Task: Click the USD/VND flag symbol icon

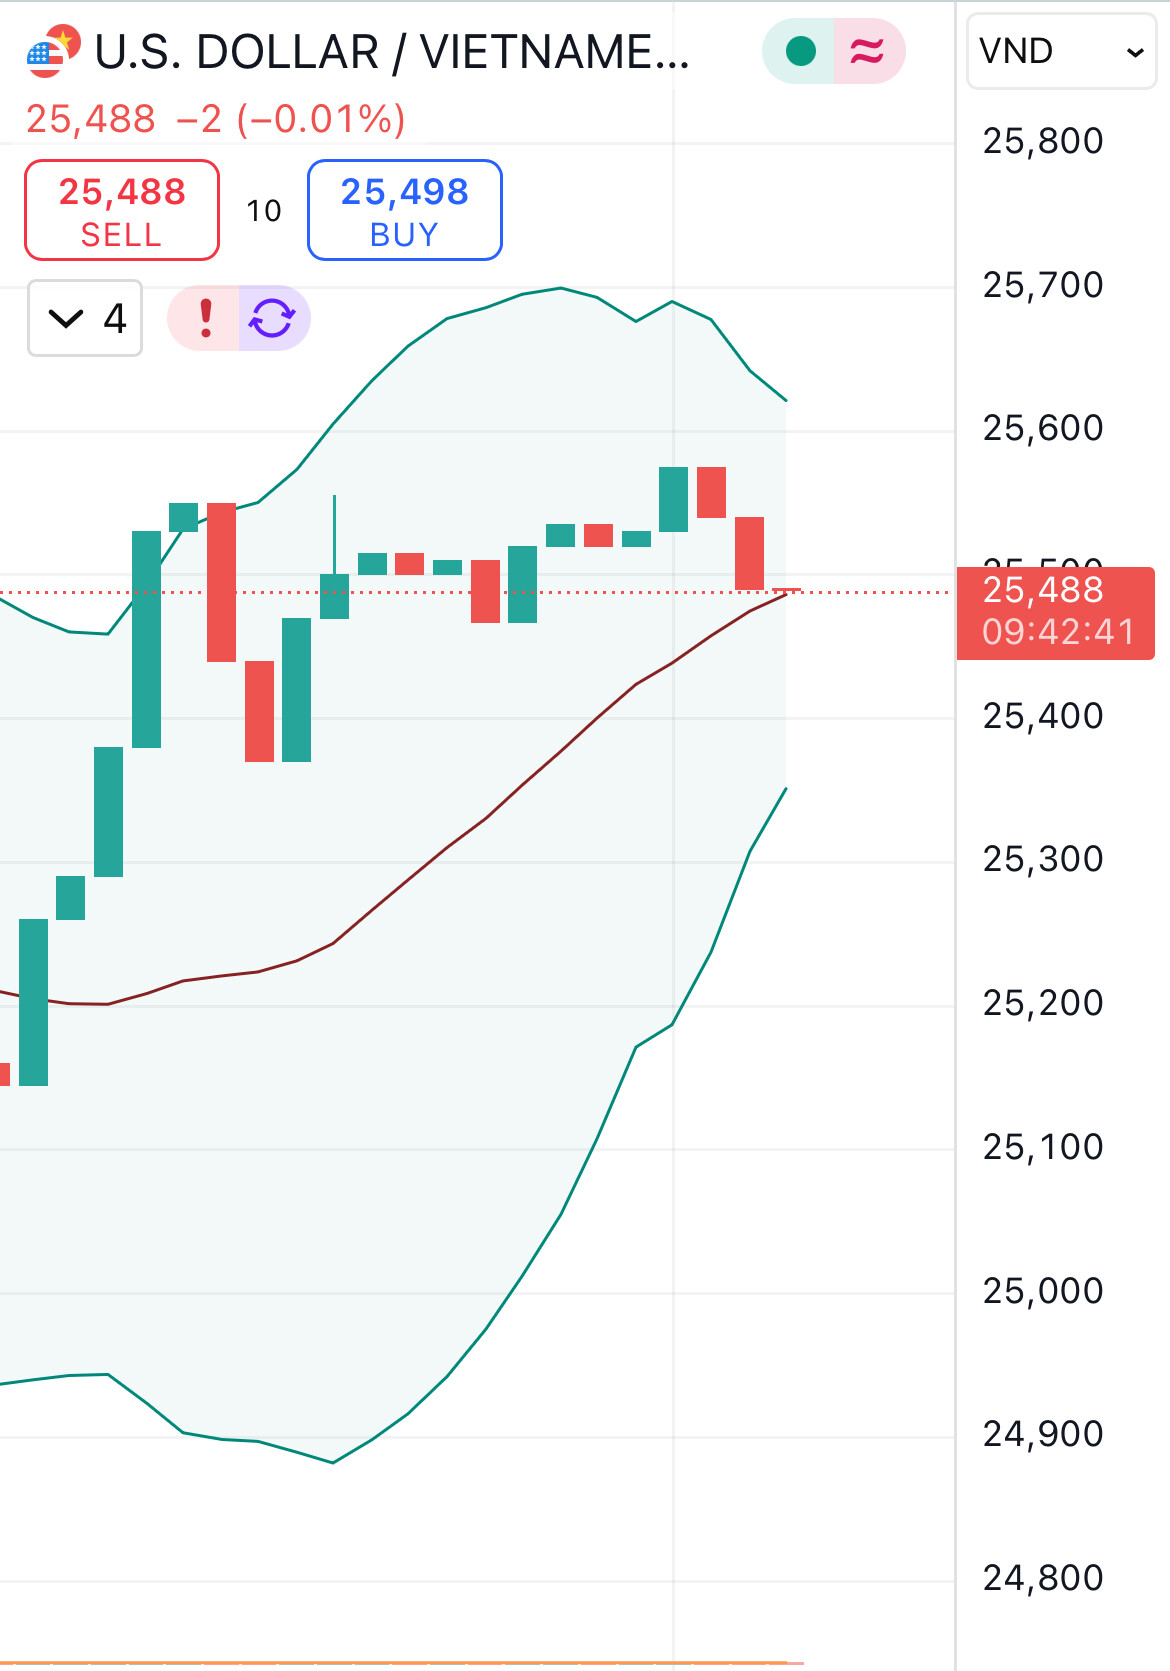Action: pyautogui.click(x=52, y=51)
